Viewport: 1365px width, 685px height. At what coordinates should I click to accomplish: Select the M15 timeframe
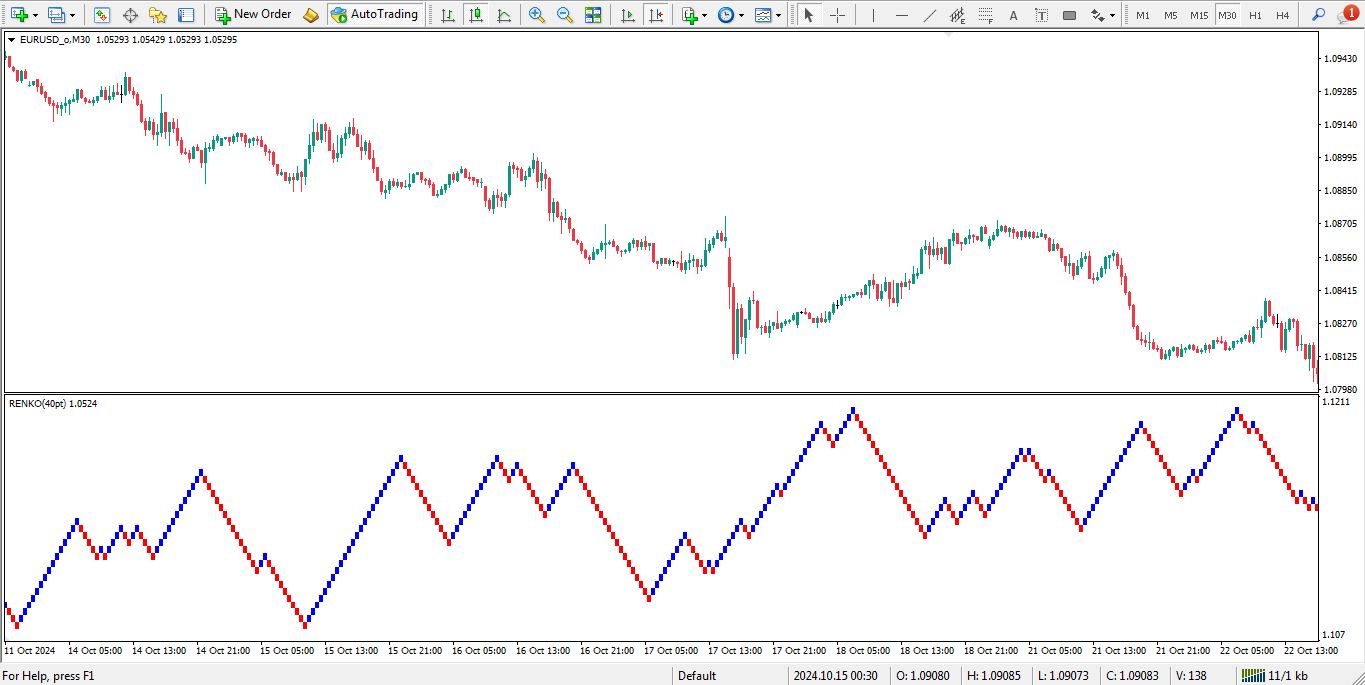pyautogui.click(x=1198, y=16)
